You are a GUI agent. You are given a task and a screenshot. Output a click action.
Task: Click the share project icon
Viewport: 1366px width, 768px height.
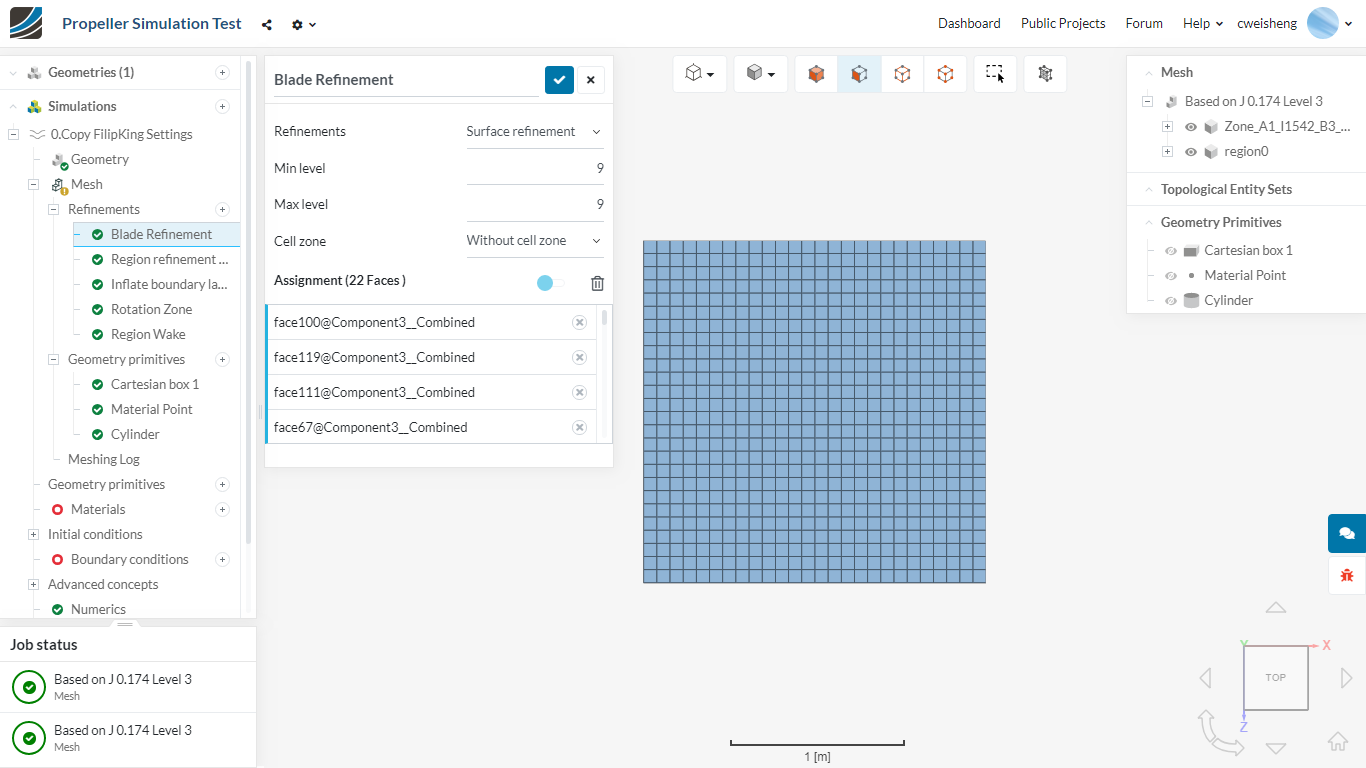(267, 24)
